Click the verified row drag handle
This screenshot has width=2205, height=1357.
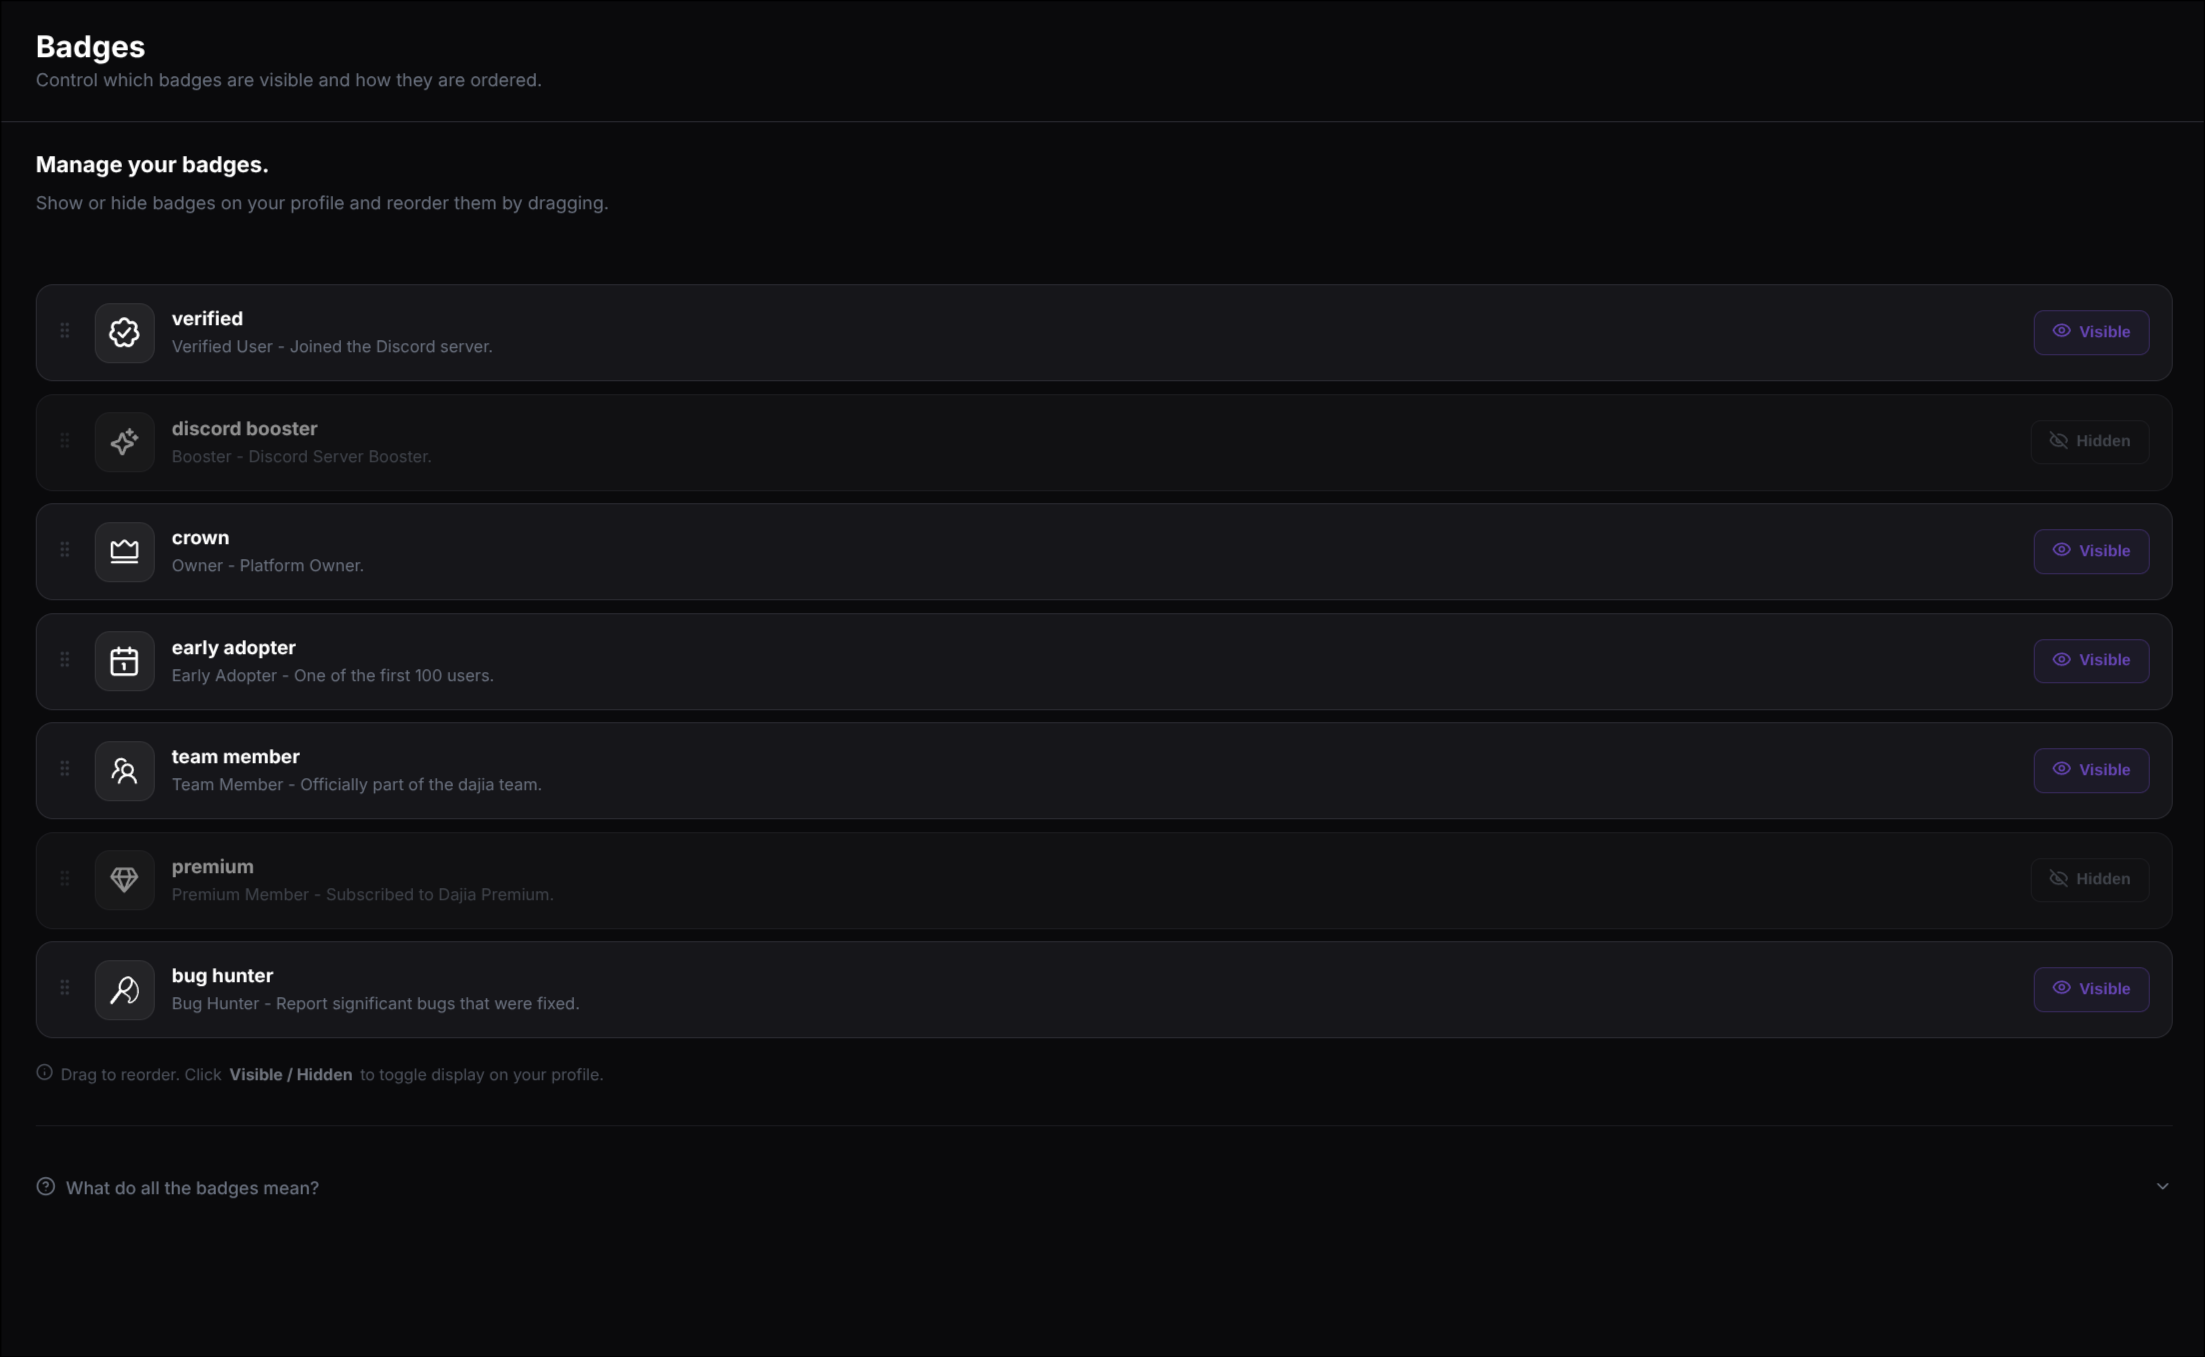pyautogui.click(x=65, y=330)
